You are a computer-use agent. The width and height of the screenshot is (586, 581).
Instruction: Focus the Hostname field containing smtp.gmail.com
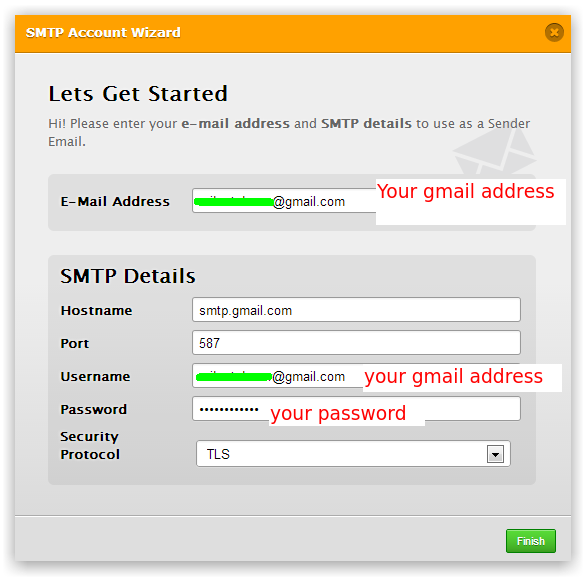pos(356,310)
